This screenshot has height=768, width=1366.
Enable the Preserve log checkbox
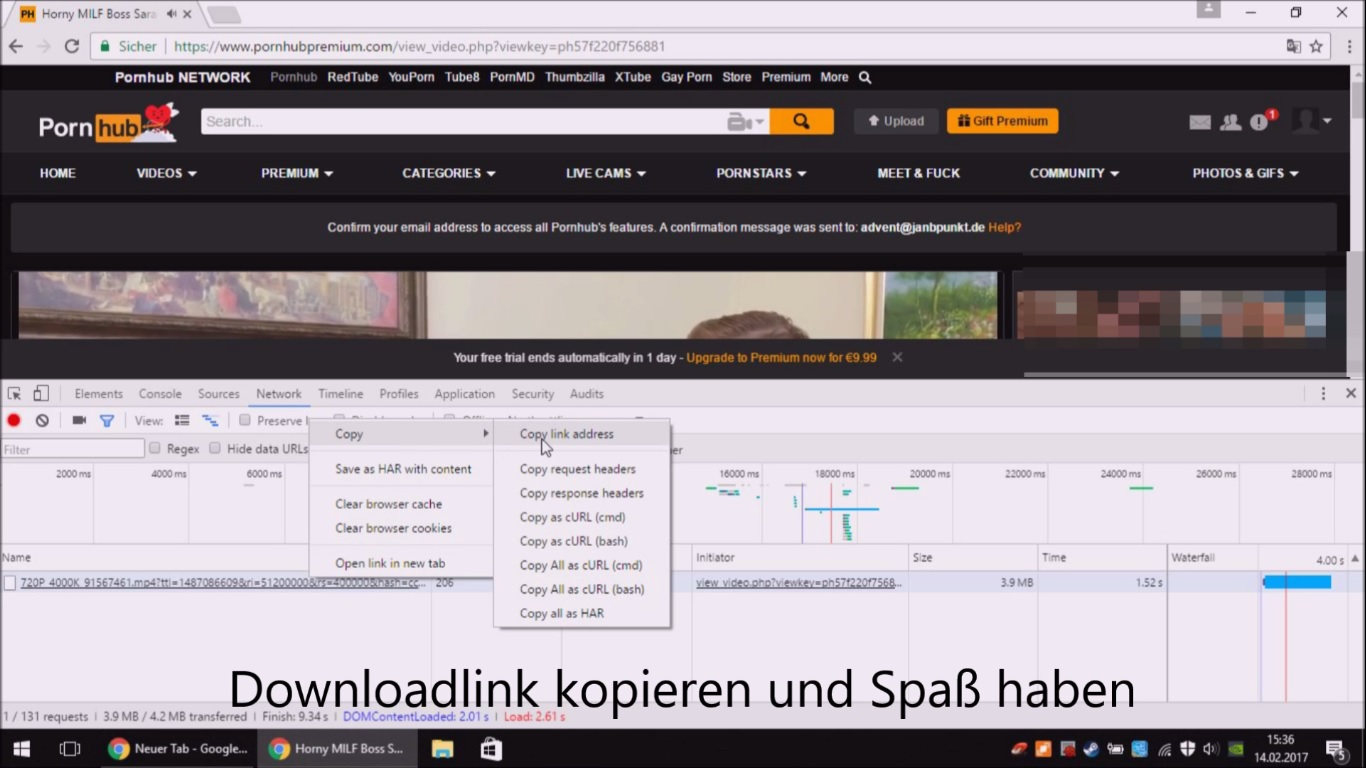click(244, 421)
